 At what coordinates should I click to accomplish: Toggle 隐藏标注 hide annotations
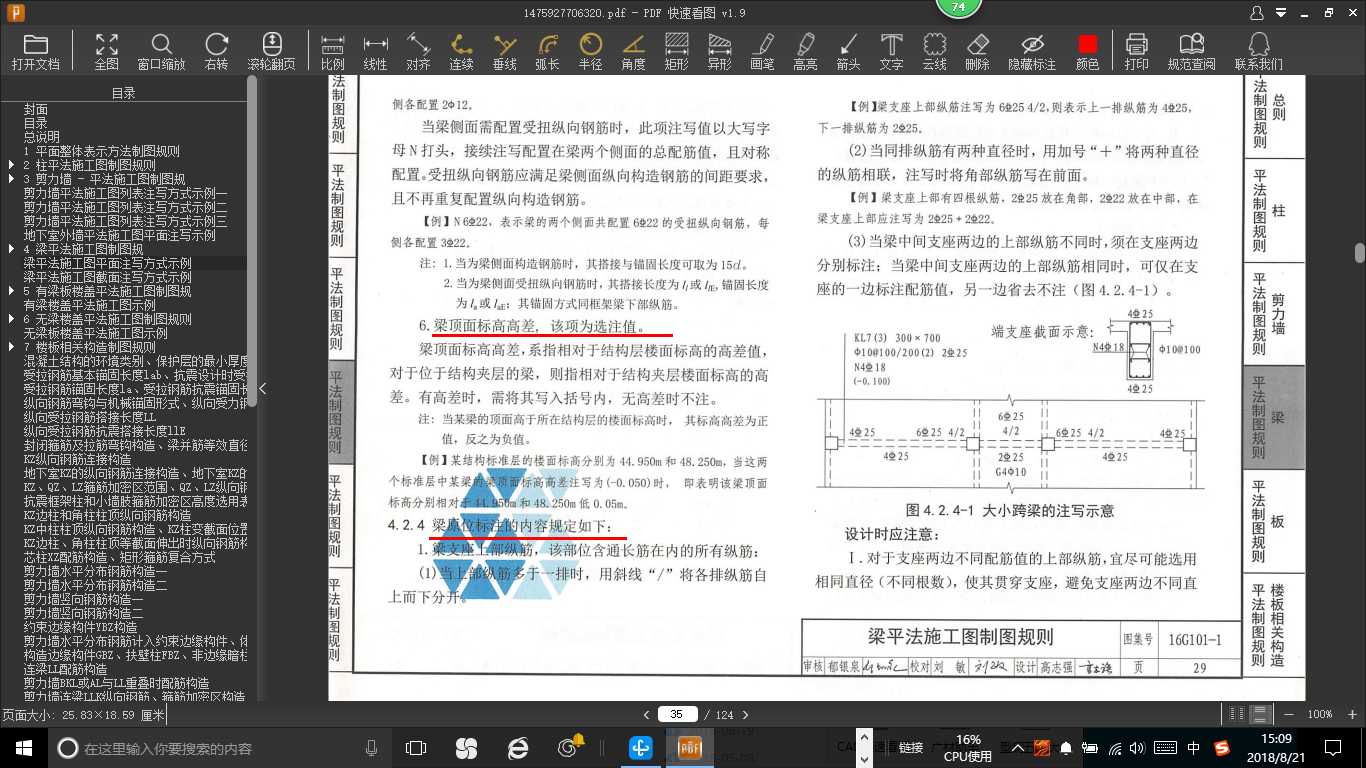[1032, 51]
